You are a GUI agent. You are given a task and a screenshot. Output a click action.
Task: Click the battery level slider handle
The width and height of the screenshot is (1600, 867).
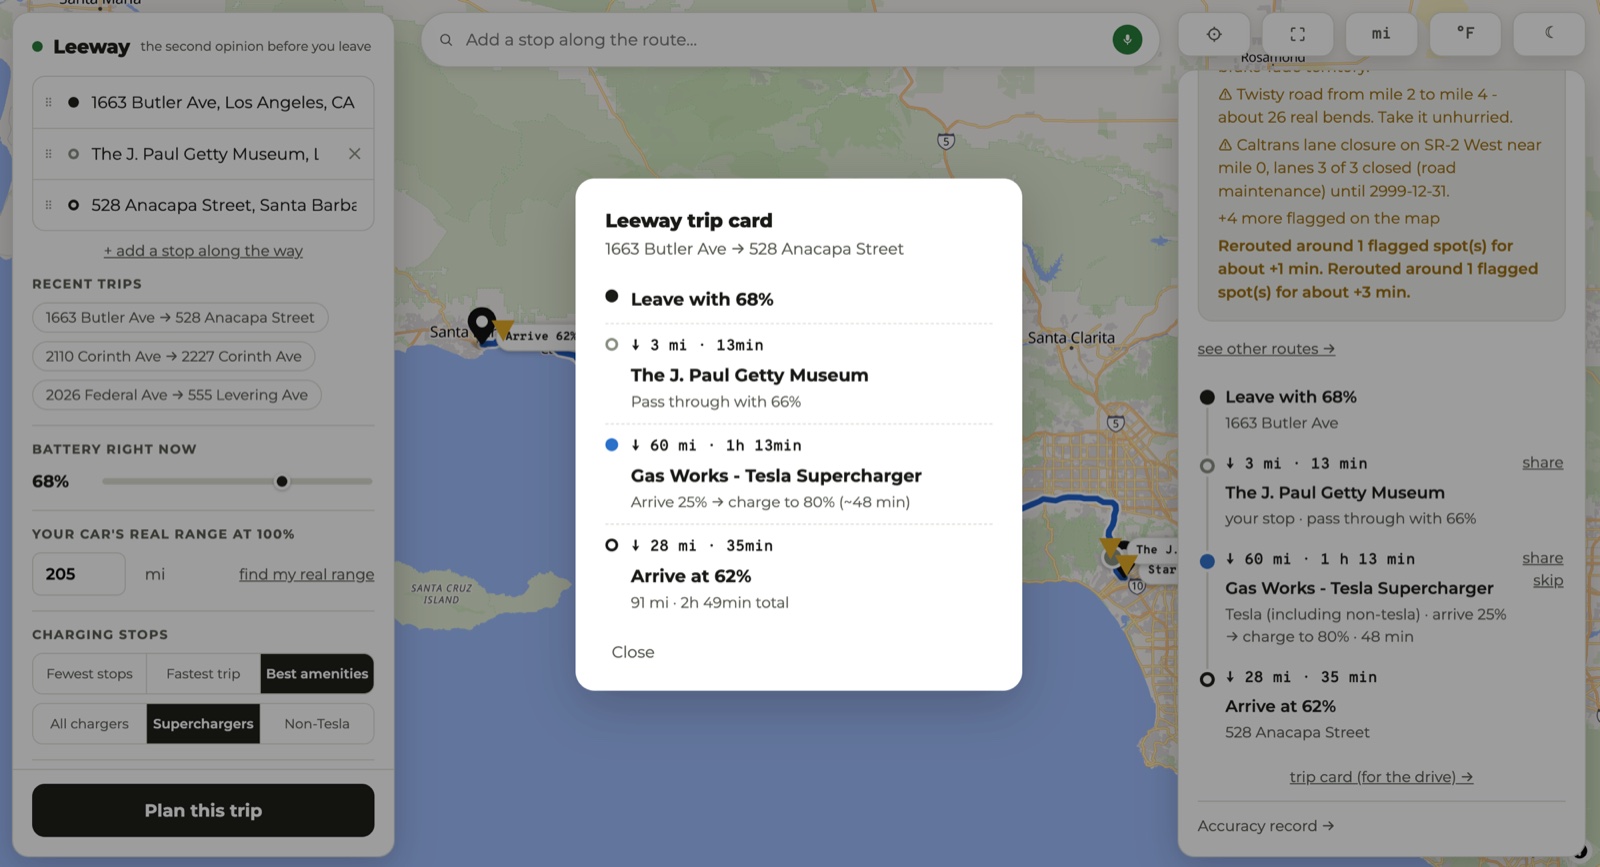[282, 481]
